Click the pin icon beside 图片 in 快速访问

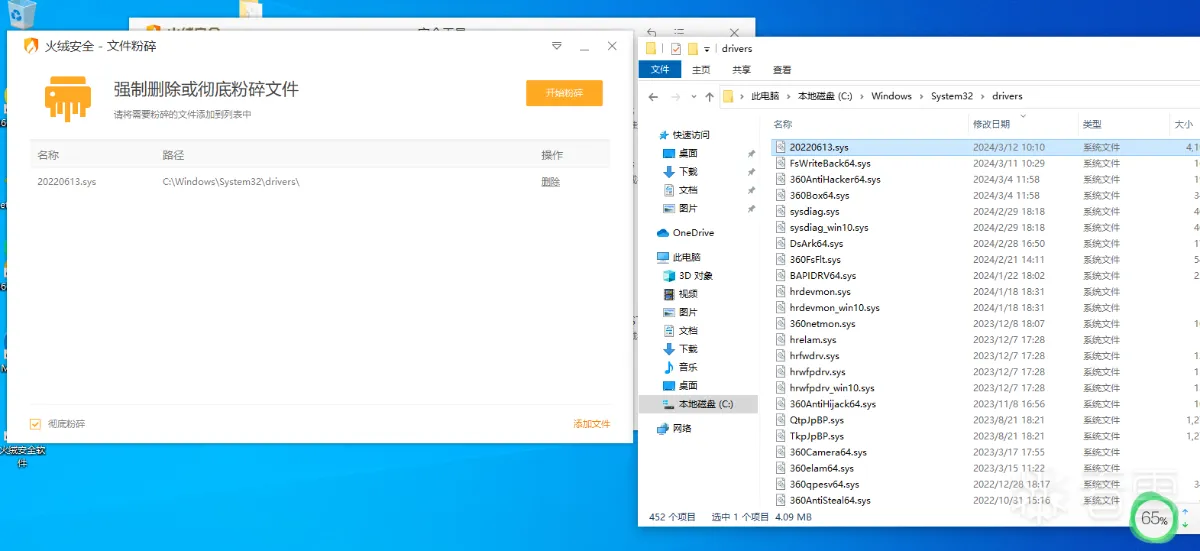(751, 208)
